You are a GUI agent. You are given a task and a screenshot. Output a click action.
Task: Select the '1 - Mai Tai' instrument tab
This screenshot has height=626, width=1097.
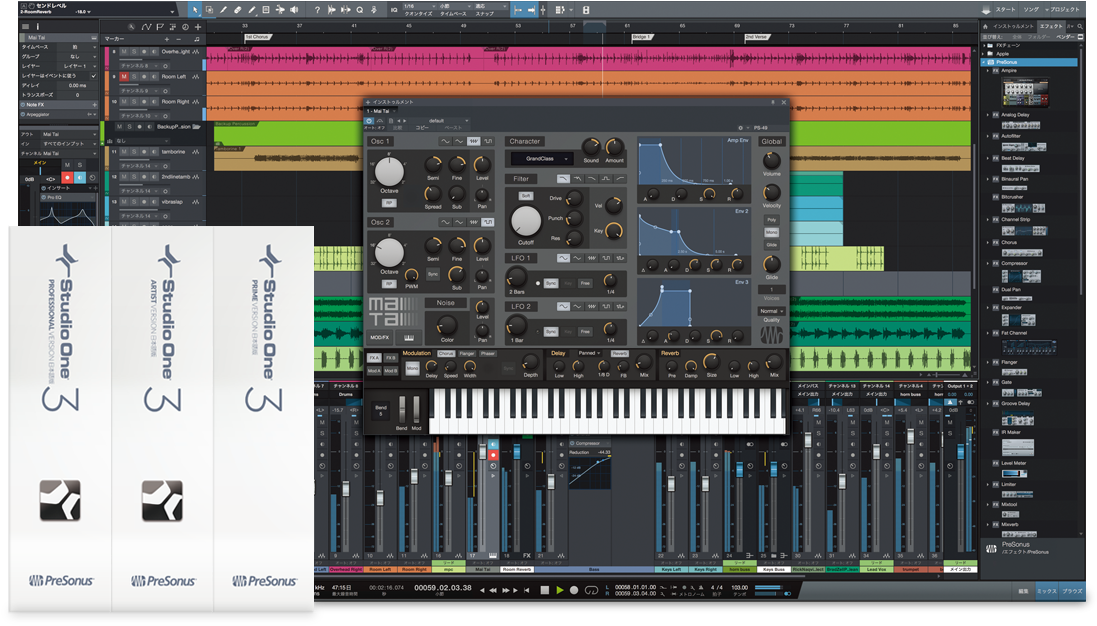381,111
